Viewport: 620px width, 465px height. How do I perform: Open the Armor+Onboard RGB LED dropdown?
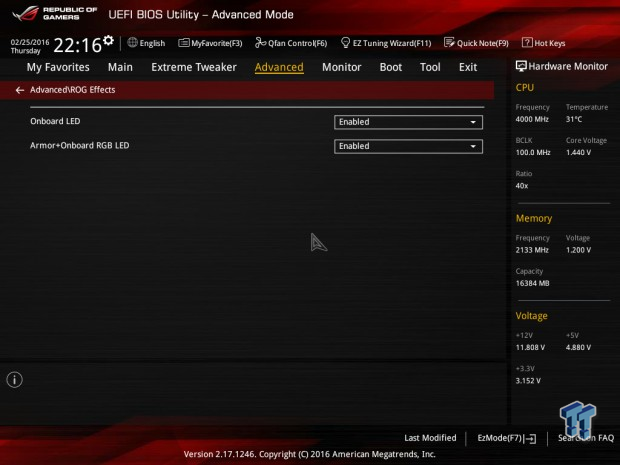408,146
